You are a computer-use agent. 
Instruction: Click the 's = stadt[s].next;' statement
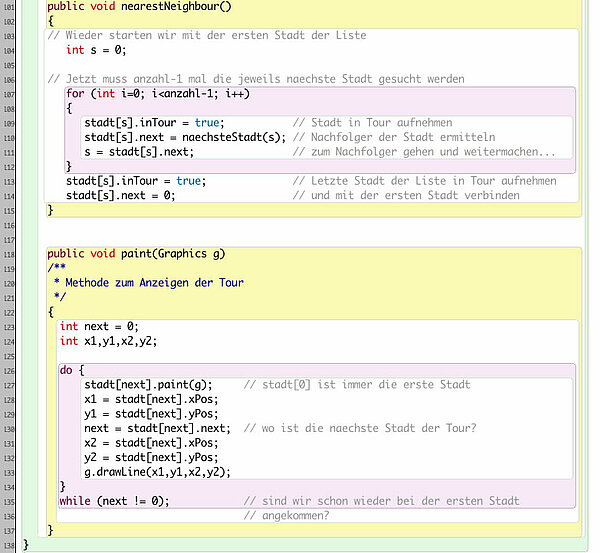pos(139,152)
